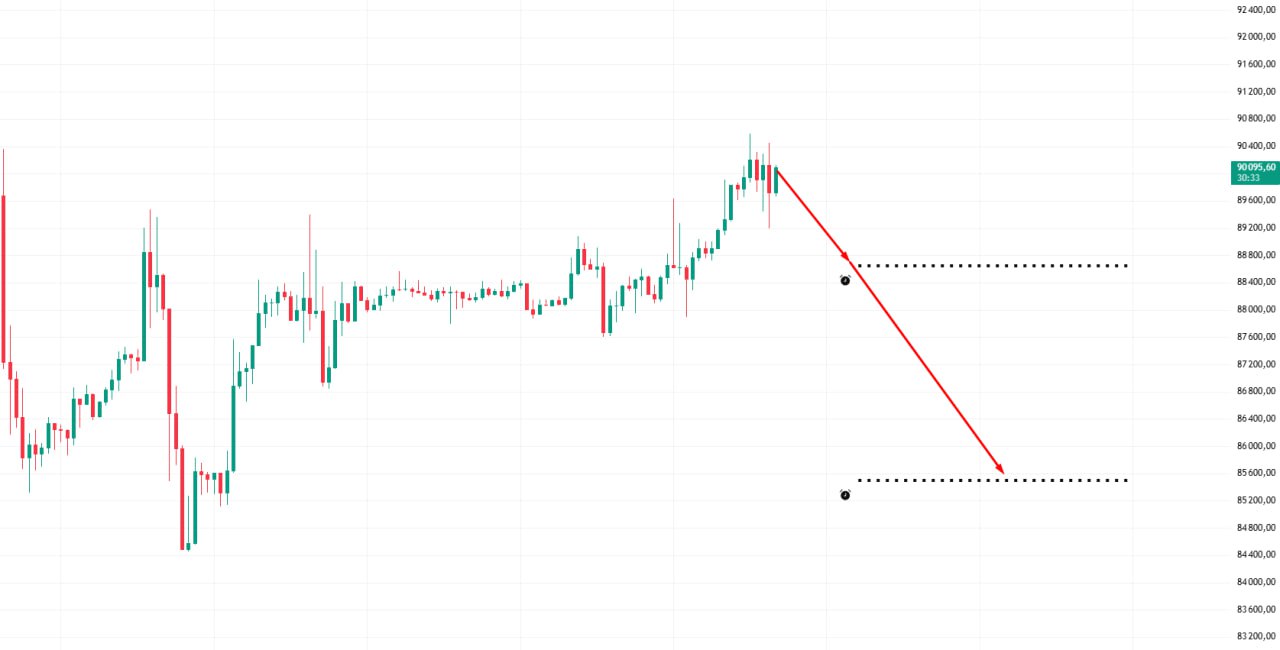The height and width of the screenshot is (650, 1280).
Task: Click the last green candle at the chart's right end
Action: [776, 179]
